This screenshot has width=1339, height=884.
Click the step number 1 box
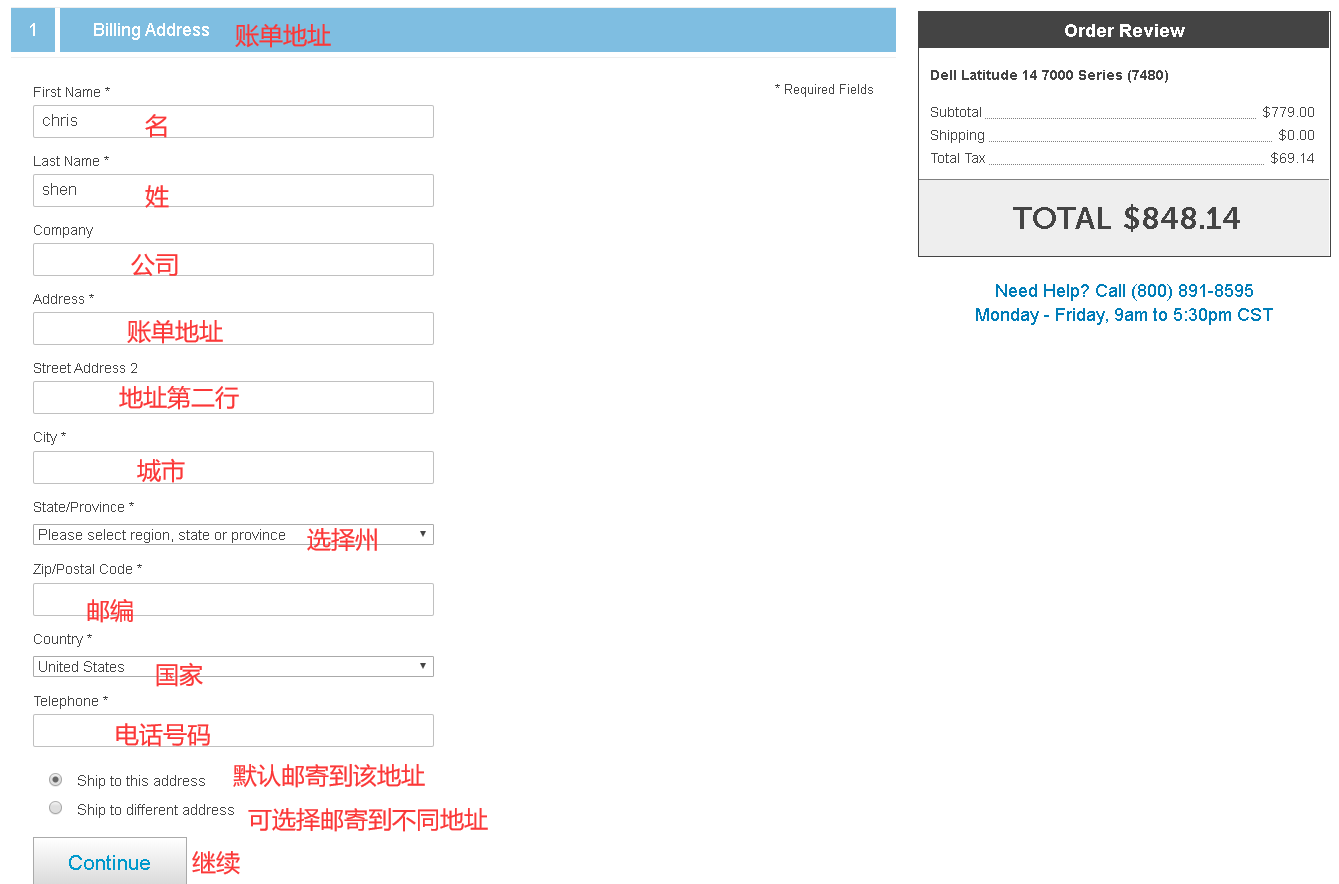click(33, 30)
